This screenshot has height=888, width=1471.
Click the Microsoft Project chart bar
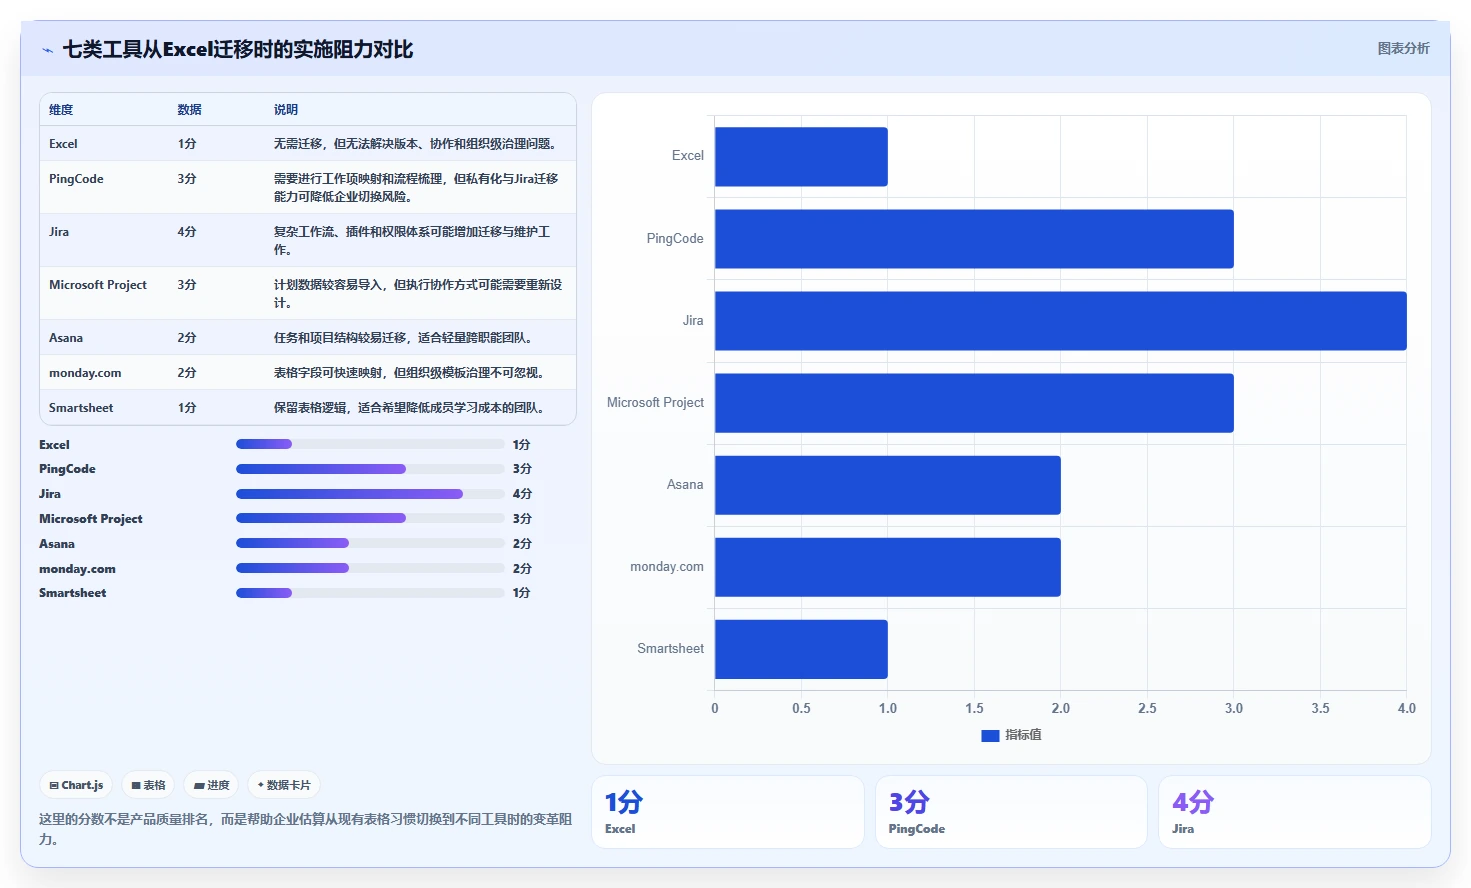tap(974, 403)
